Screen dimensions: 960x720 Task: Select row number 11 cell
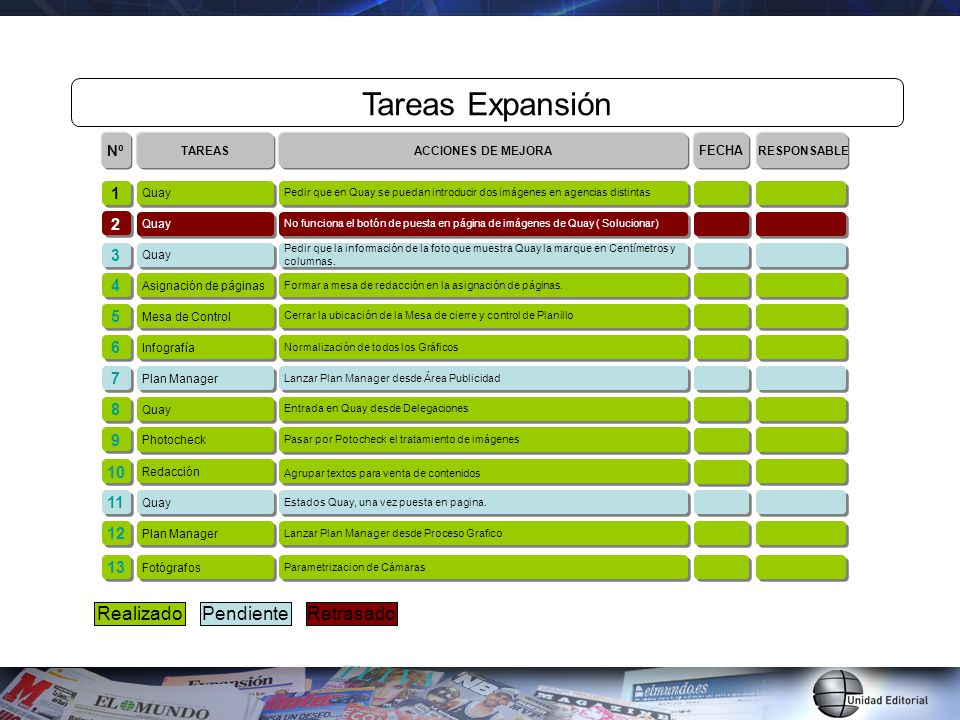(116, 503)
